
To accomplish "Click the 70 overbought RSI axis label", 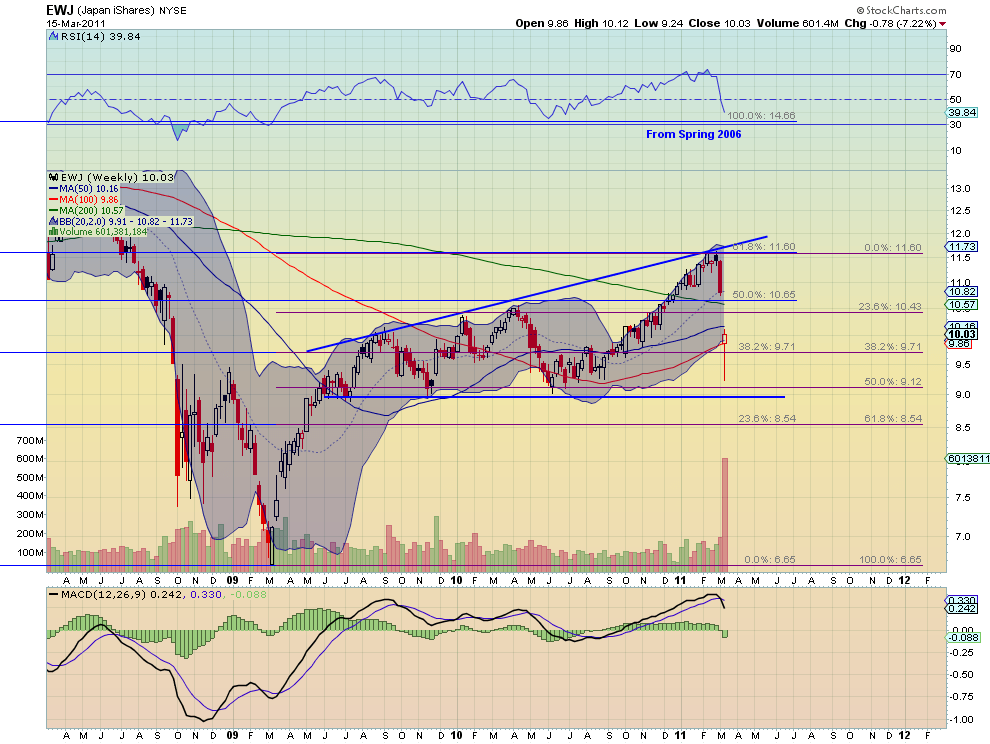I will 955,75.
